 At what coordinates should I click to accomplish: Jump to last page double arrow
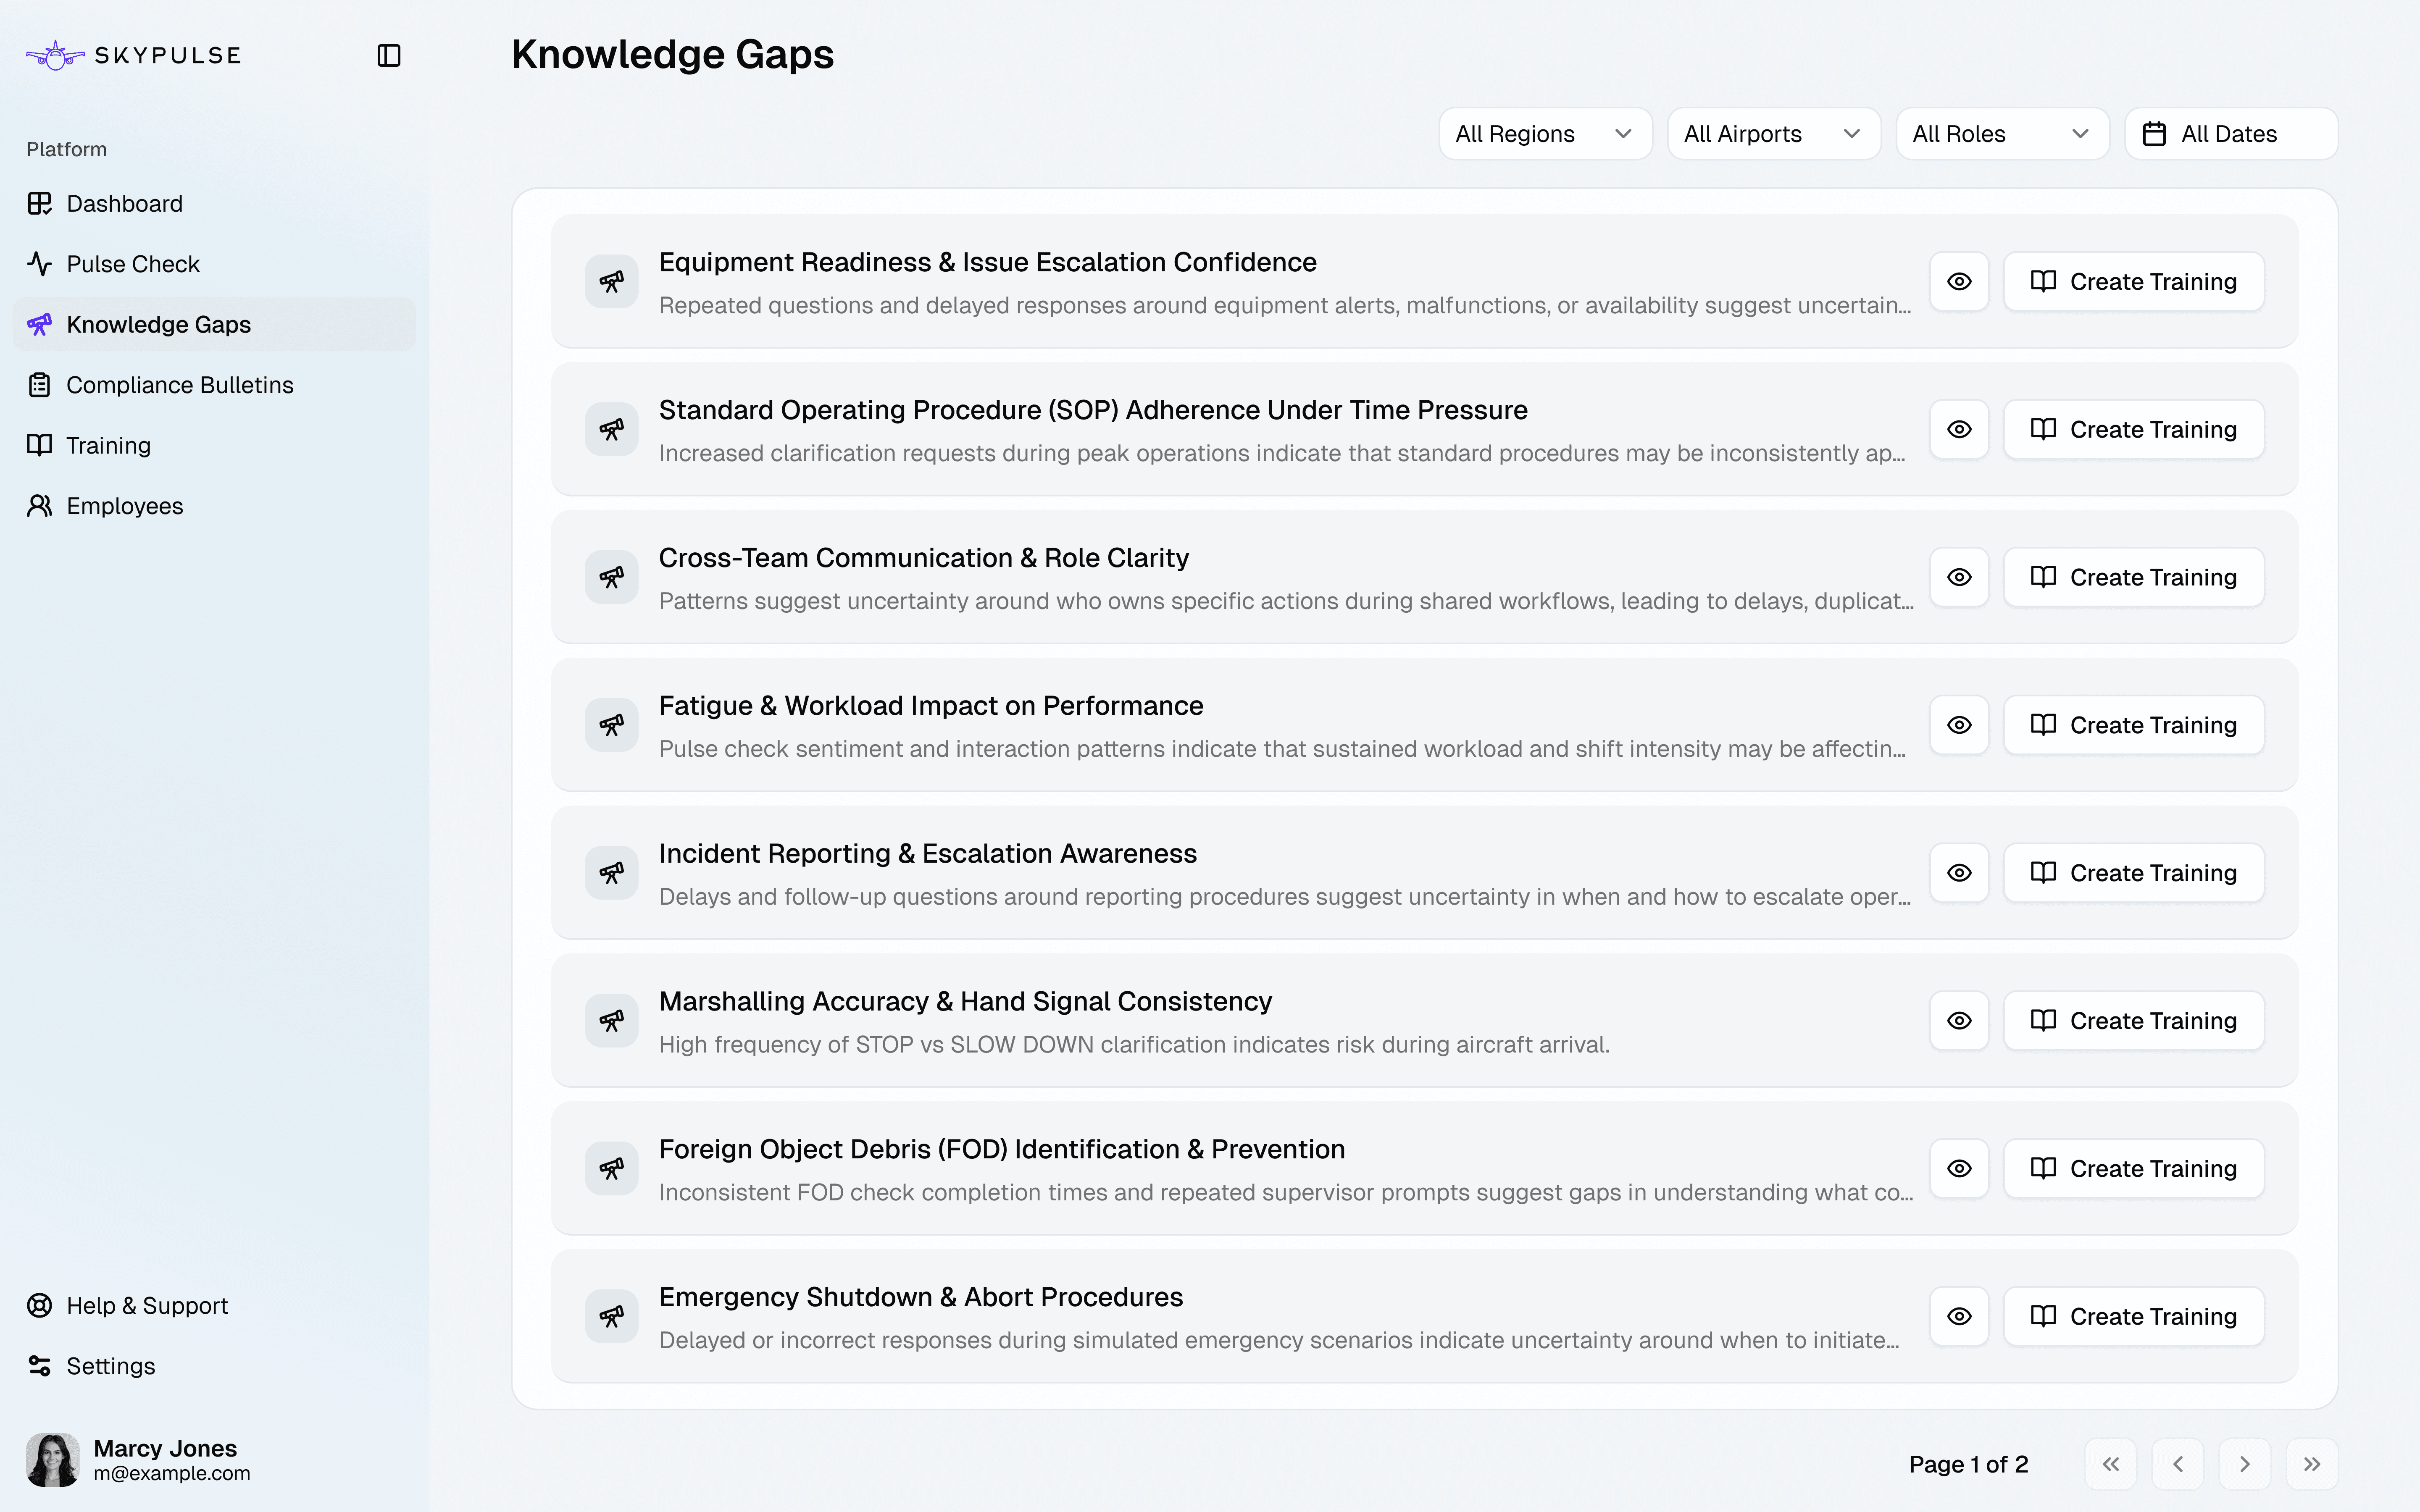[2311, 1464]
